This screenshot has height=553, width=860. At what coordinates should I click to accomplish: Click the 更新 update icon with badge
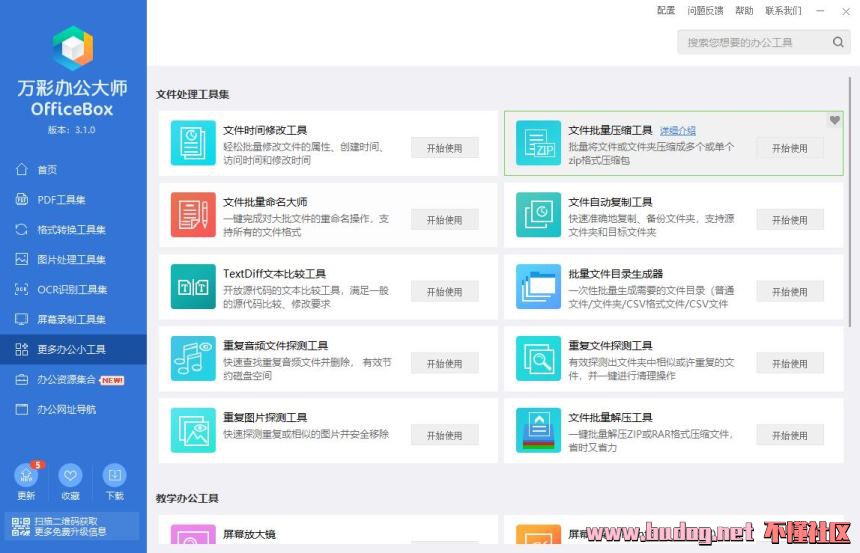26,475
